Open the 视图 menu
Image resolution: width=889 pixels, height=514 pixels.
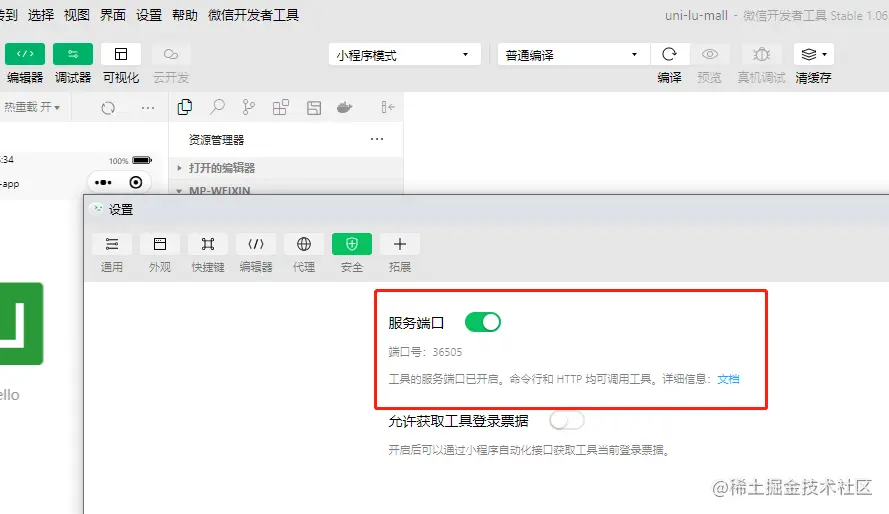point(77,15)
